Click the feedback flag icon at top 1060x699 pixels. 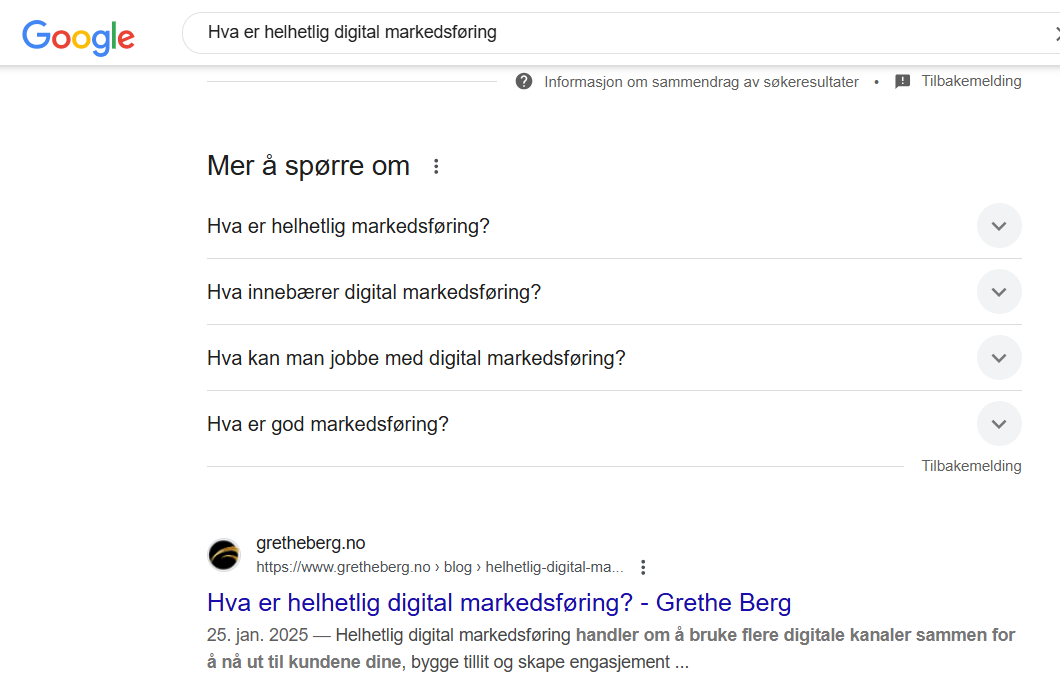click(x=902, y=81)
